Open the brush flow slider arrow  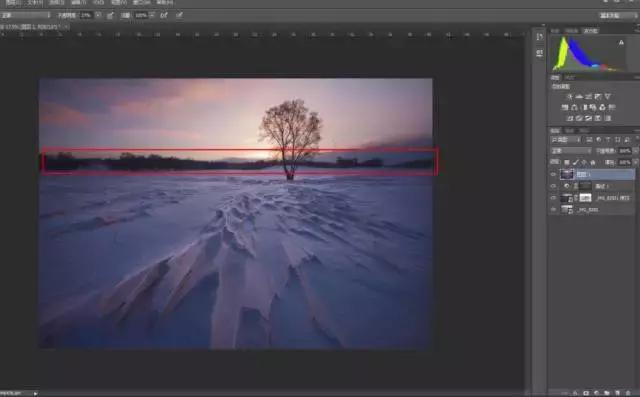pos(152,15)
